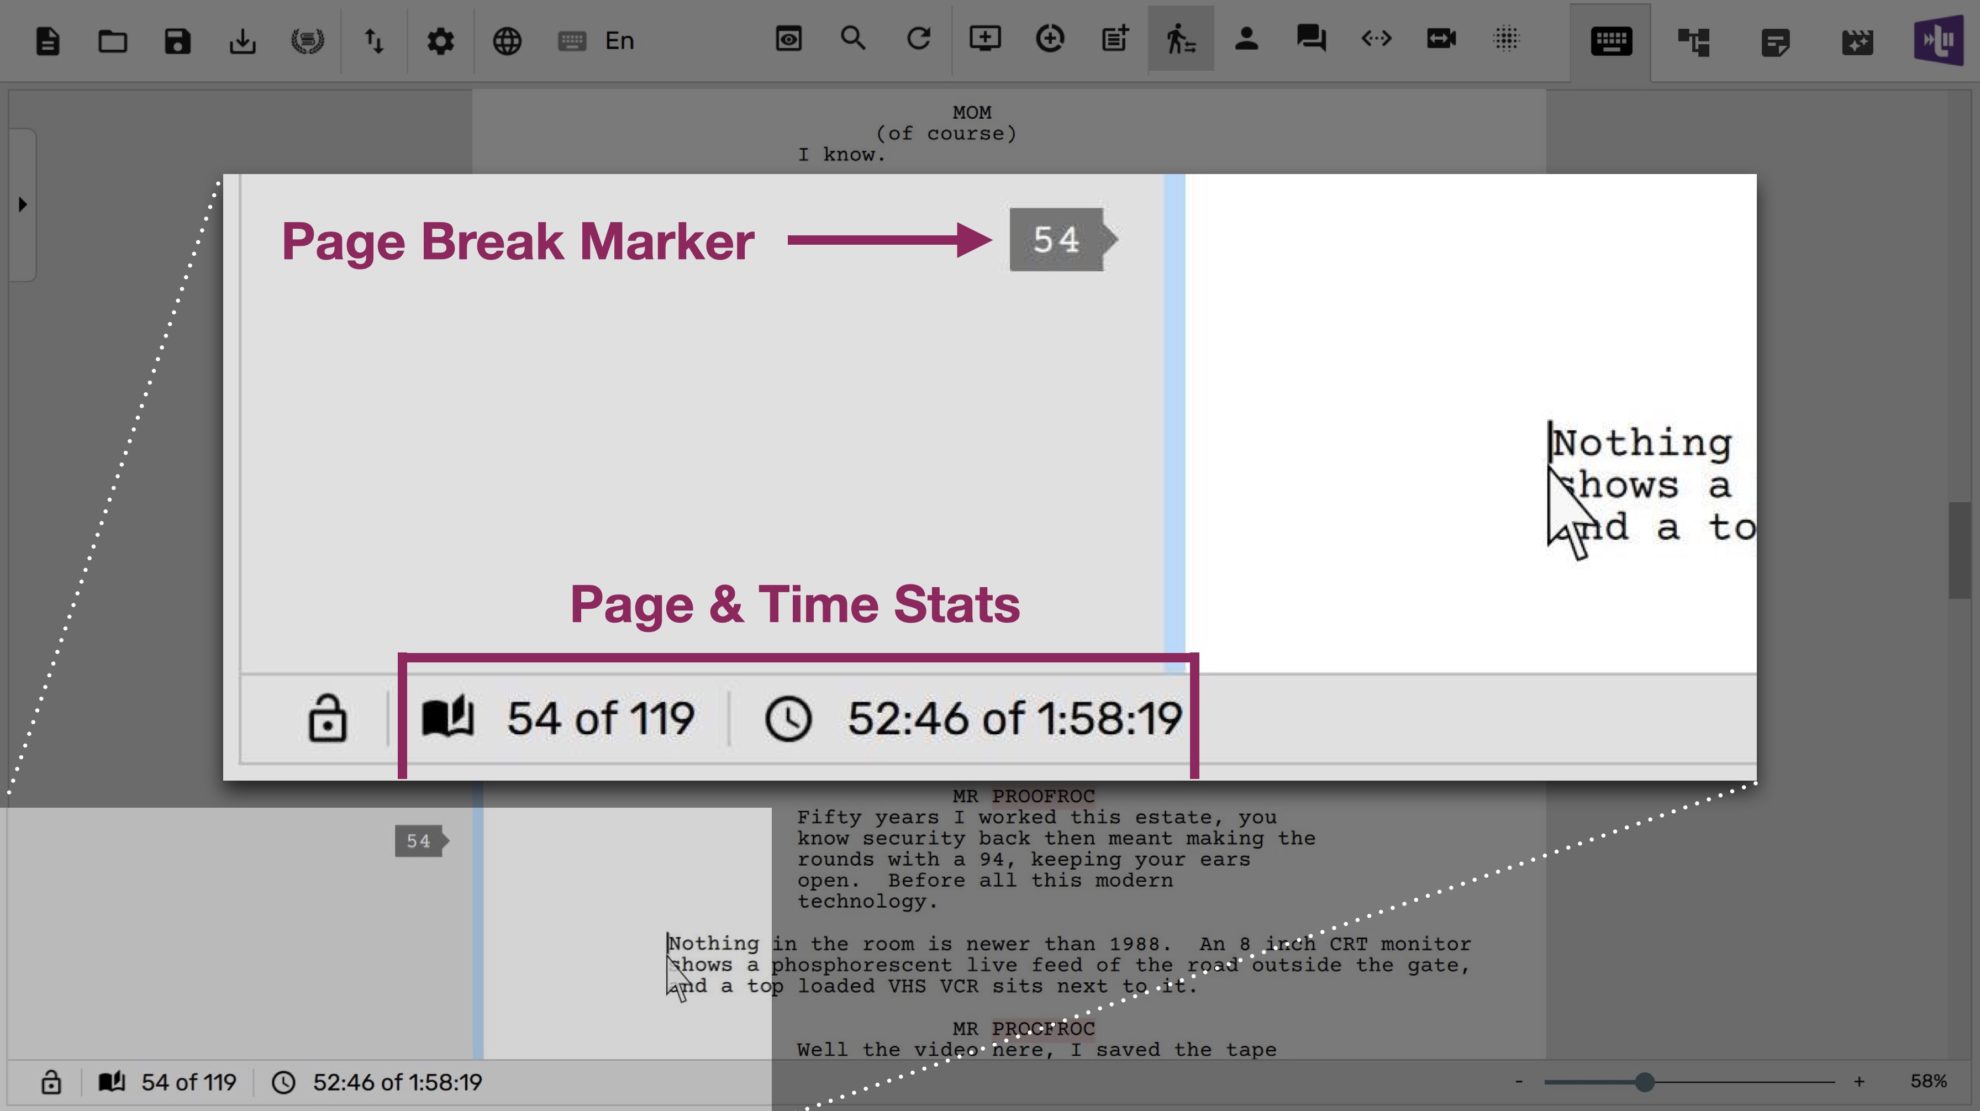
Task: Open the settings gear
Action: tap(440, 40)
